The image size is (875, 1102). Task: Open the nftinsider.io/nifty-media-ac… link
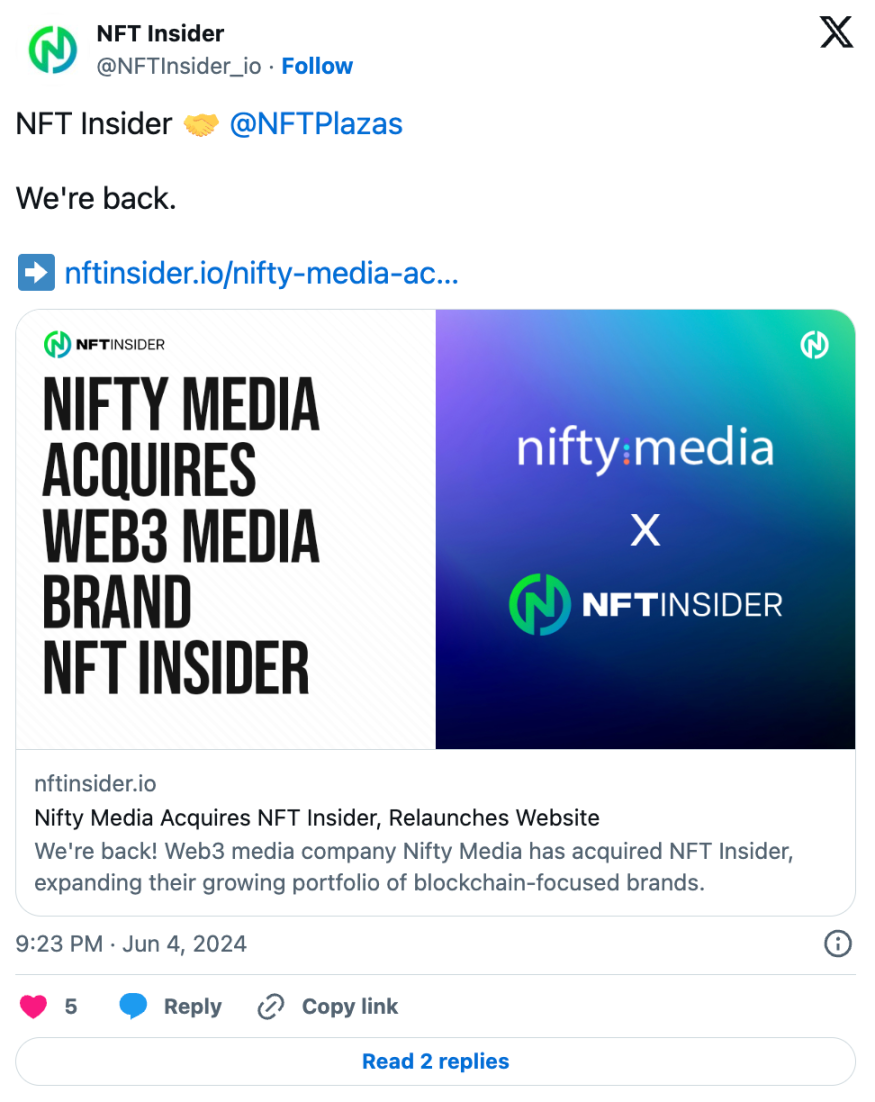tap(261, 273)
